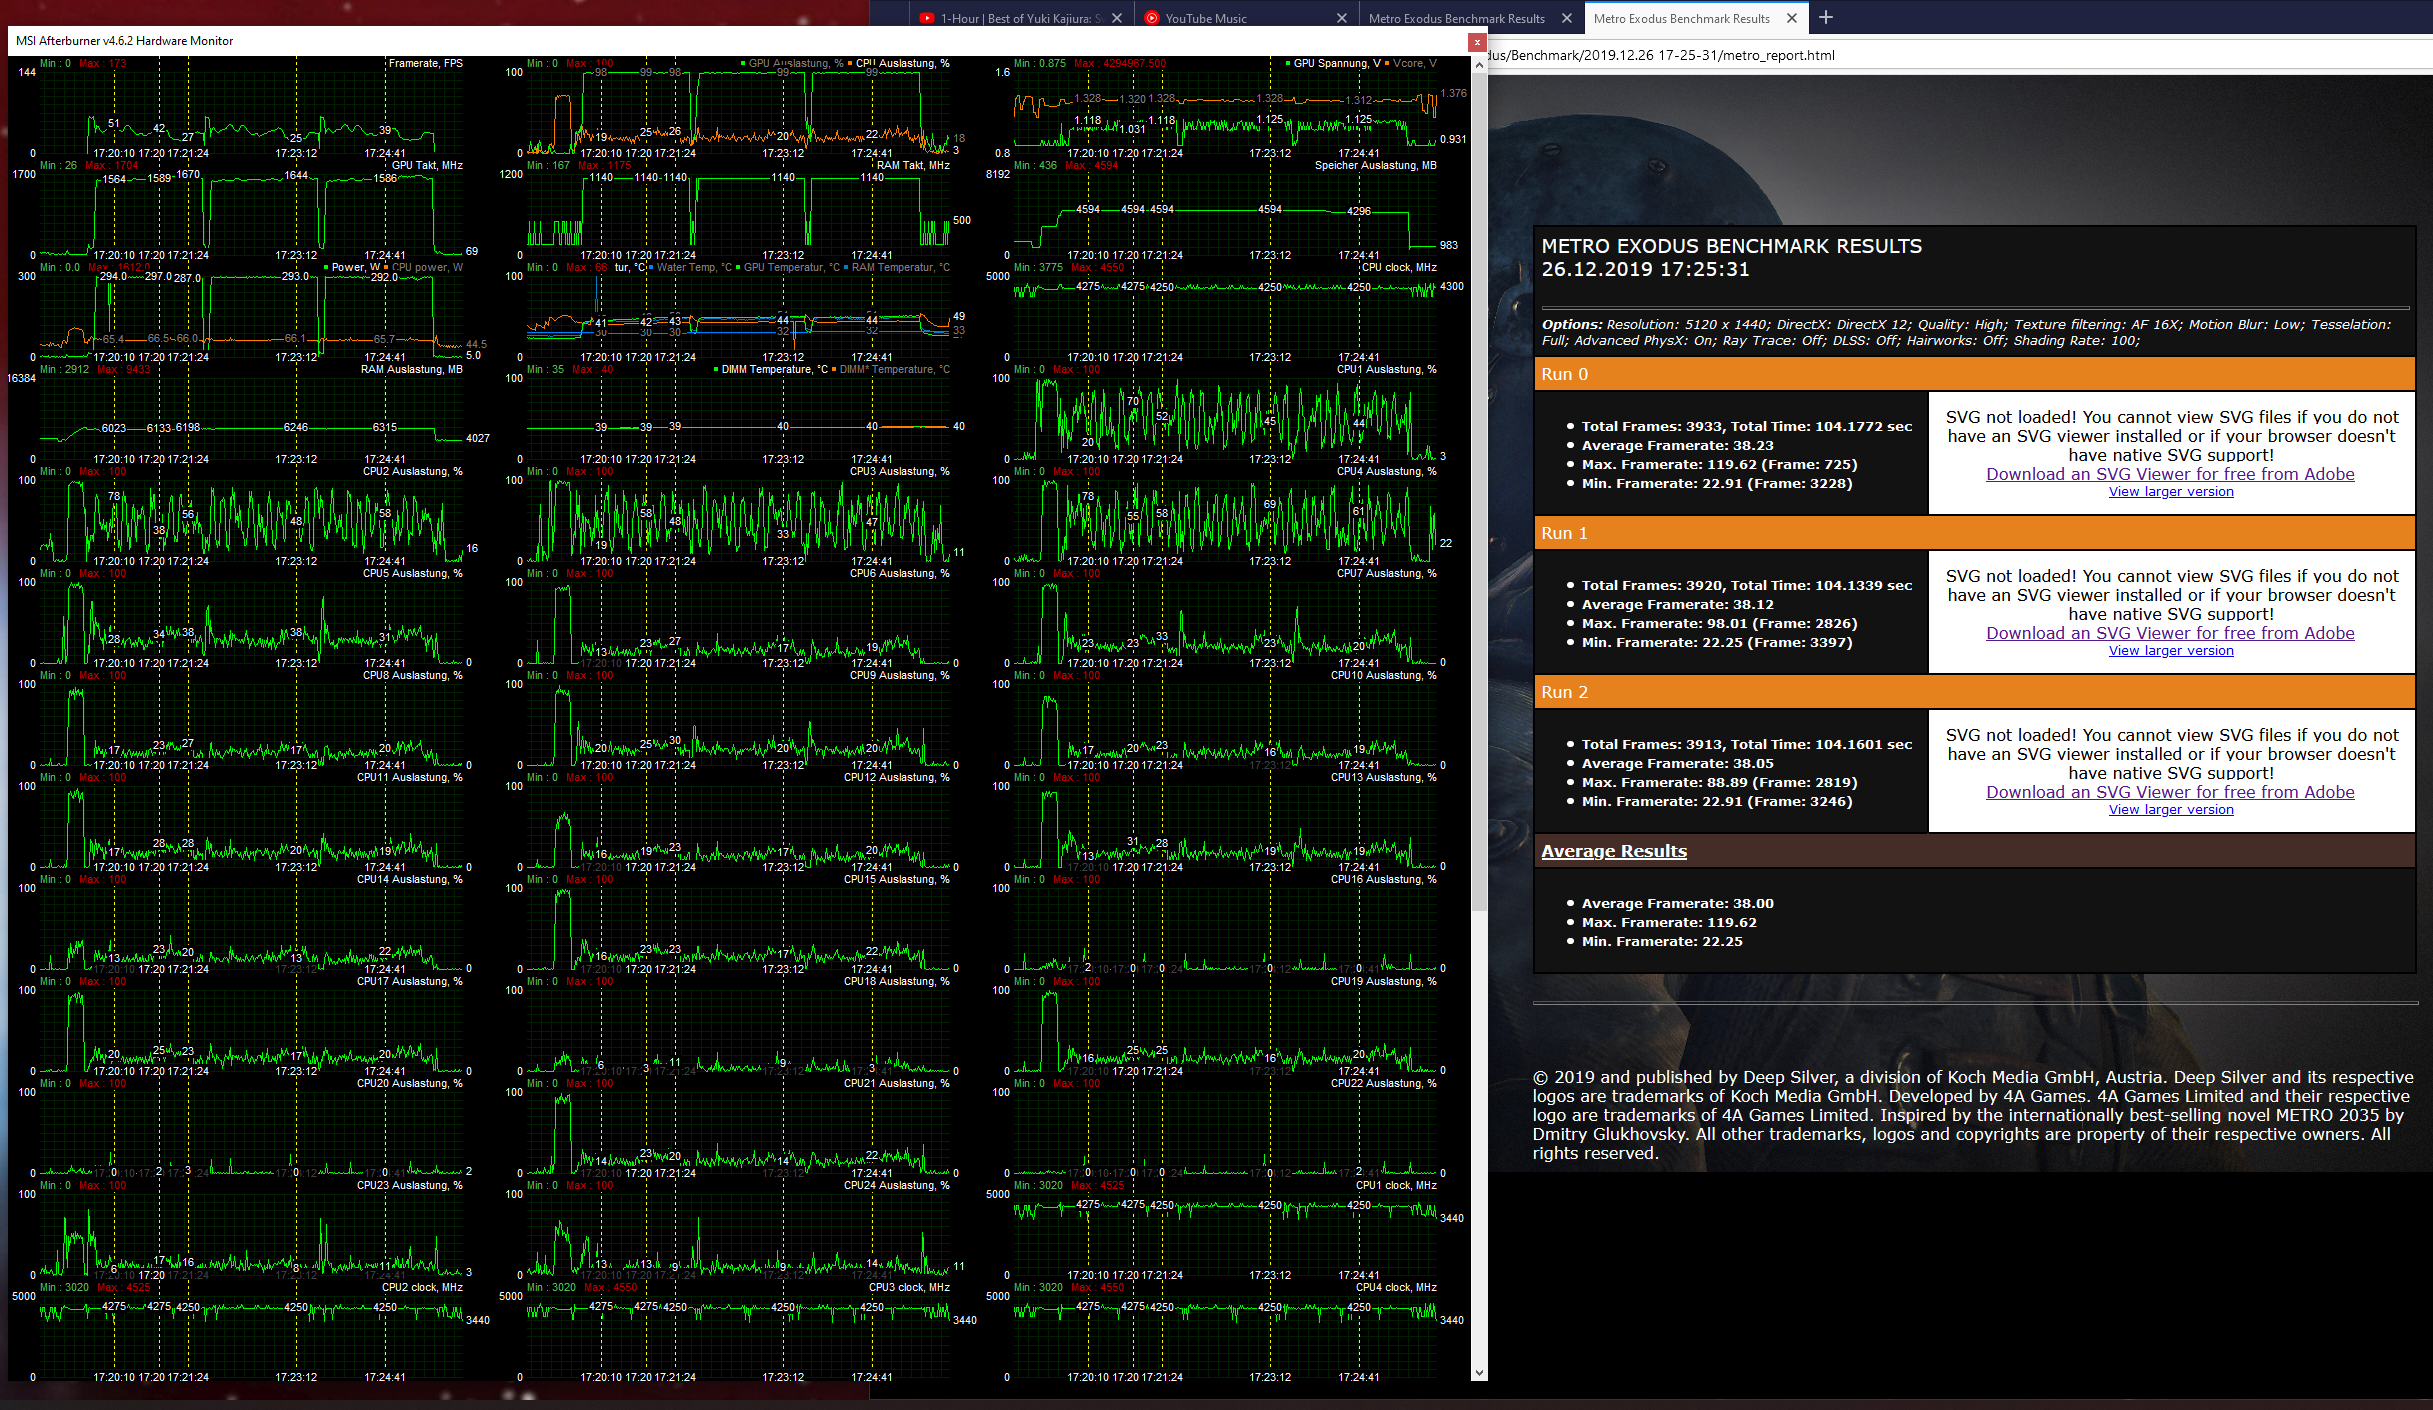Close the active Metro Exodus Benchmark Results tab
This screenshot has width=2433, height=1410.
click(x=1792, y=18)
